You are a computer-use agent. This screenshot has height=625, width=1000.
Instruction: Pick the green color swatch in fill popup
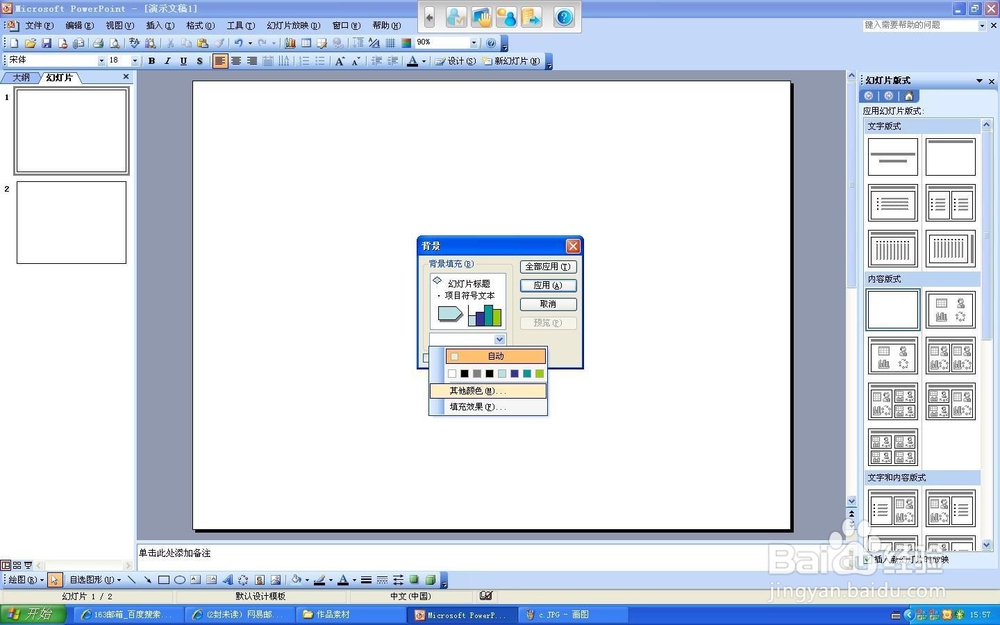pyautogui.click(x=540, y=374)
